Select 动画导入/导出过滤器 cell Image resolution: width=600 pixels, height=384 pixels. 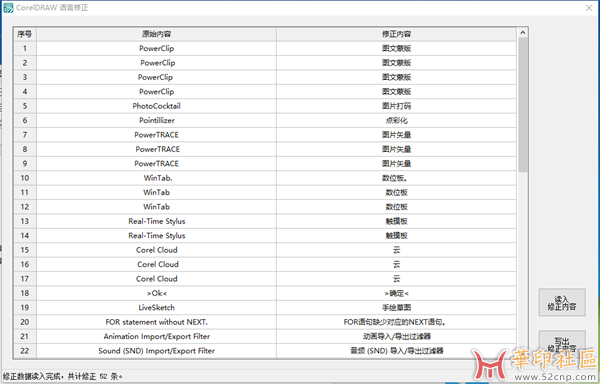click(x=396, y=337)
